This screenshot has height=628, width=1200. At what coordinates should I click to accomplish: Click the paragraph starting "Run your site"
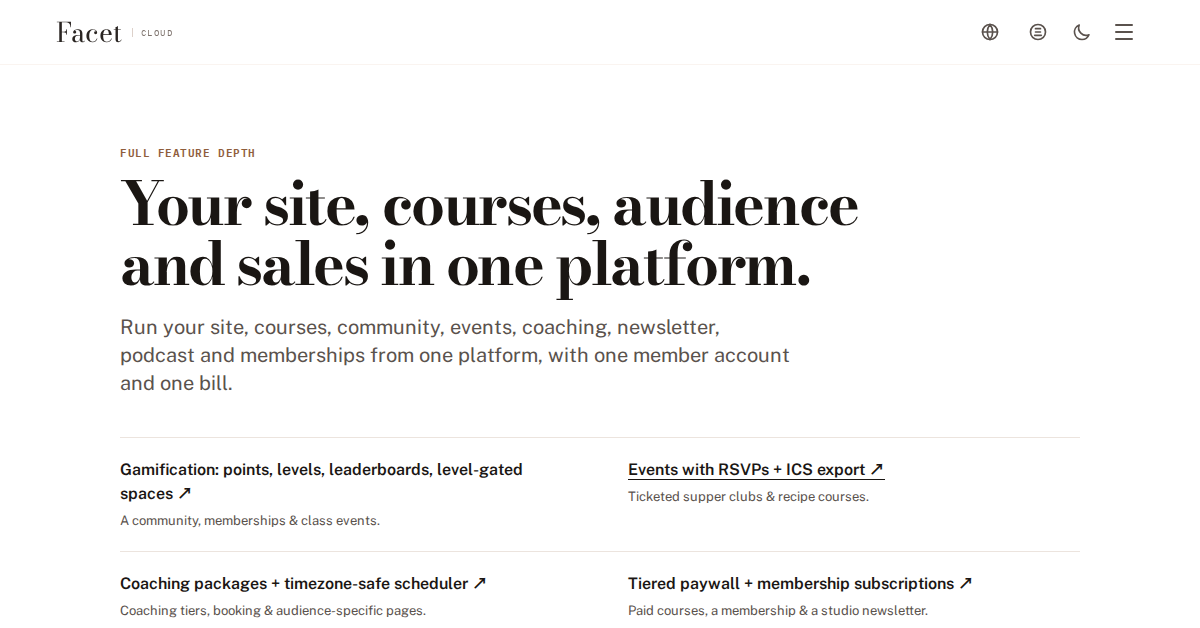pos(455,355)
